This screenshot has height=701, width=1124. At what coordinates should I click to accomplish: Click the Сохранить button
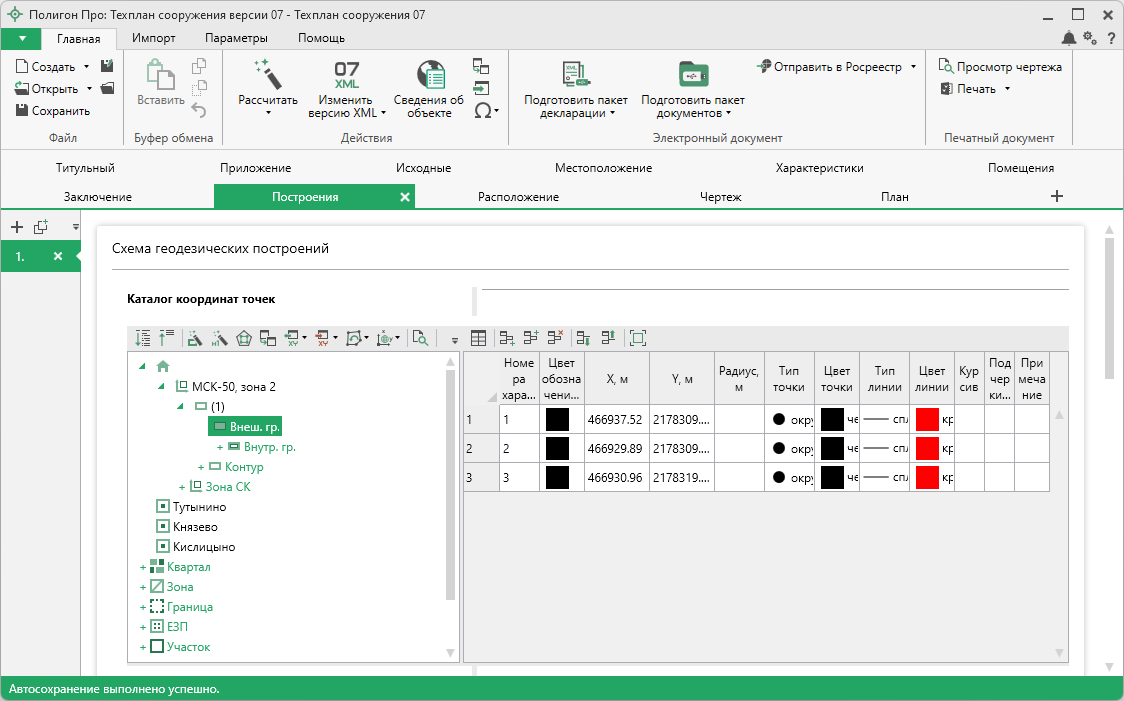pyautogui.click(x=52, y=111)
